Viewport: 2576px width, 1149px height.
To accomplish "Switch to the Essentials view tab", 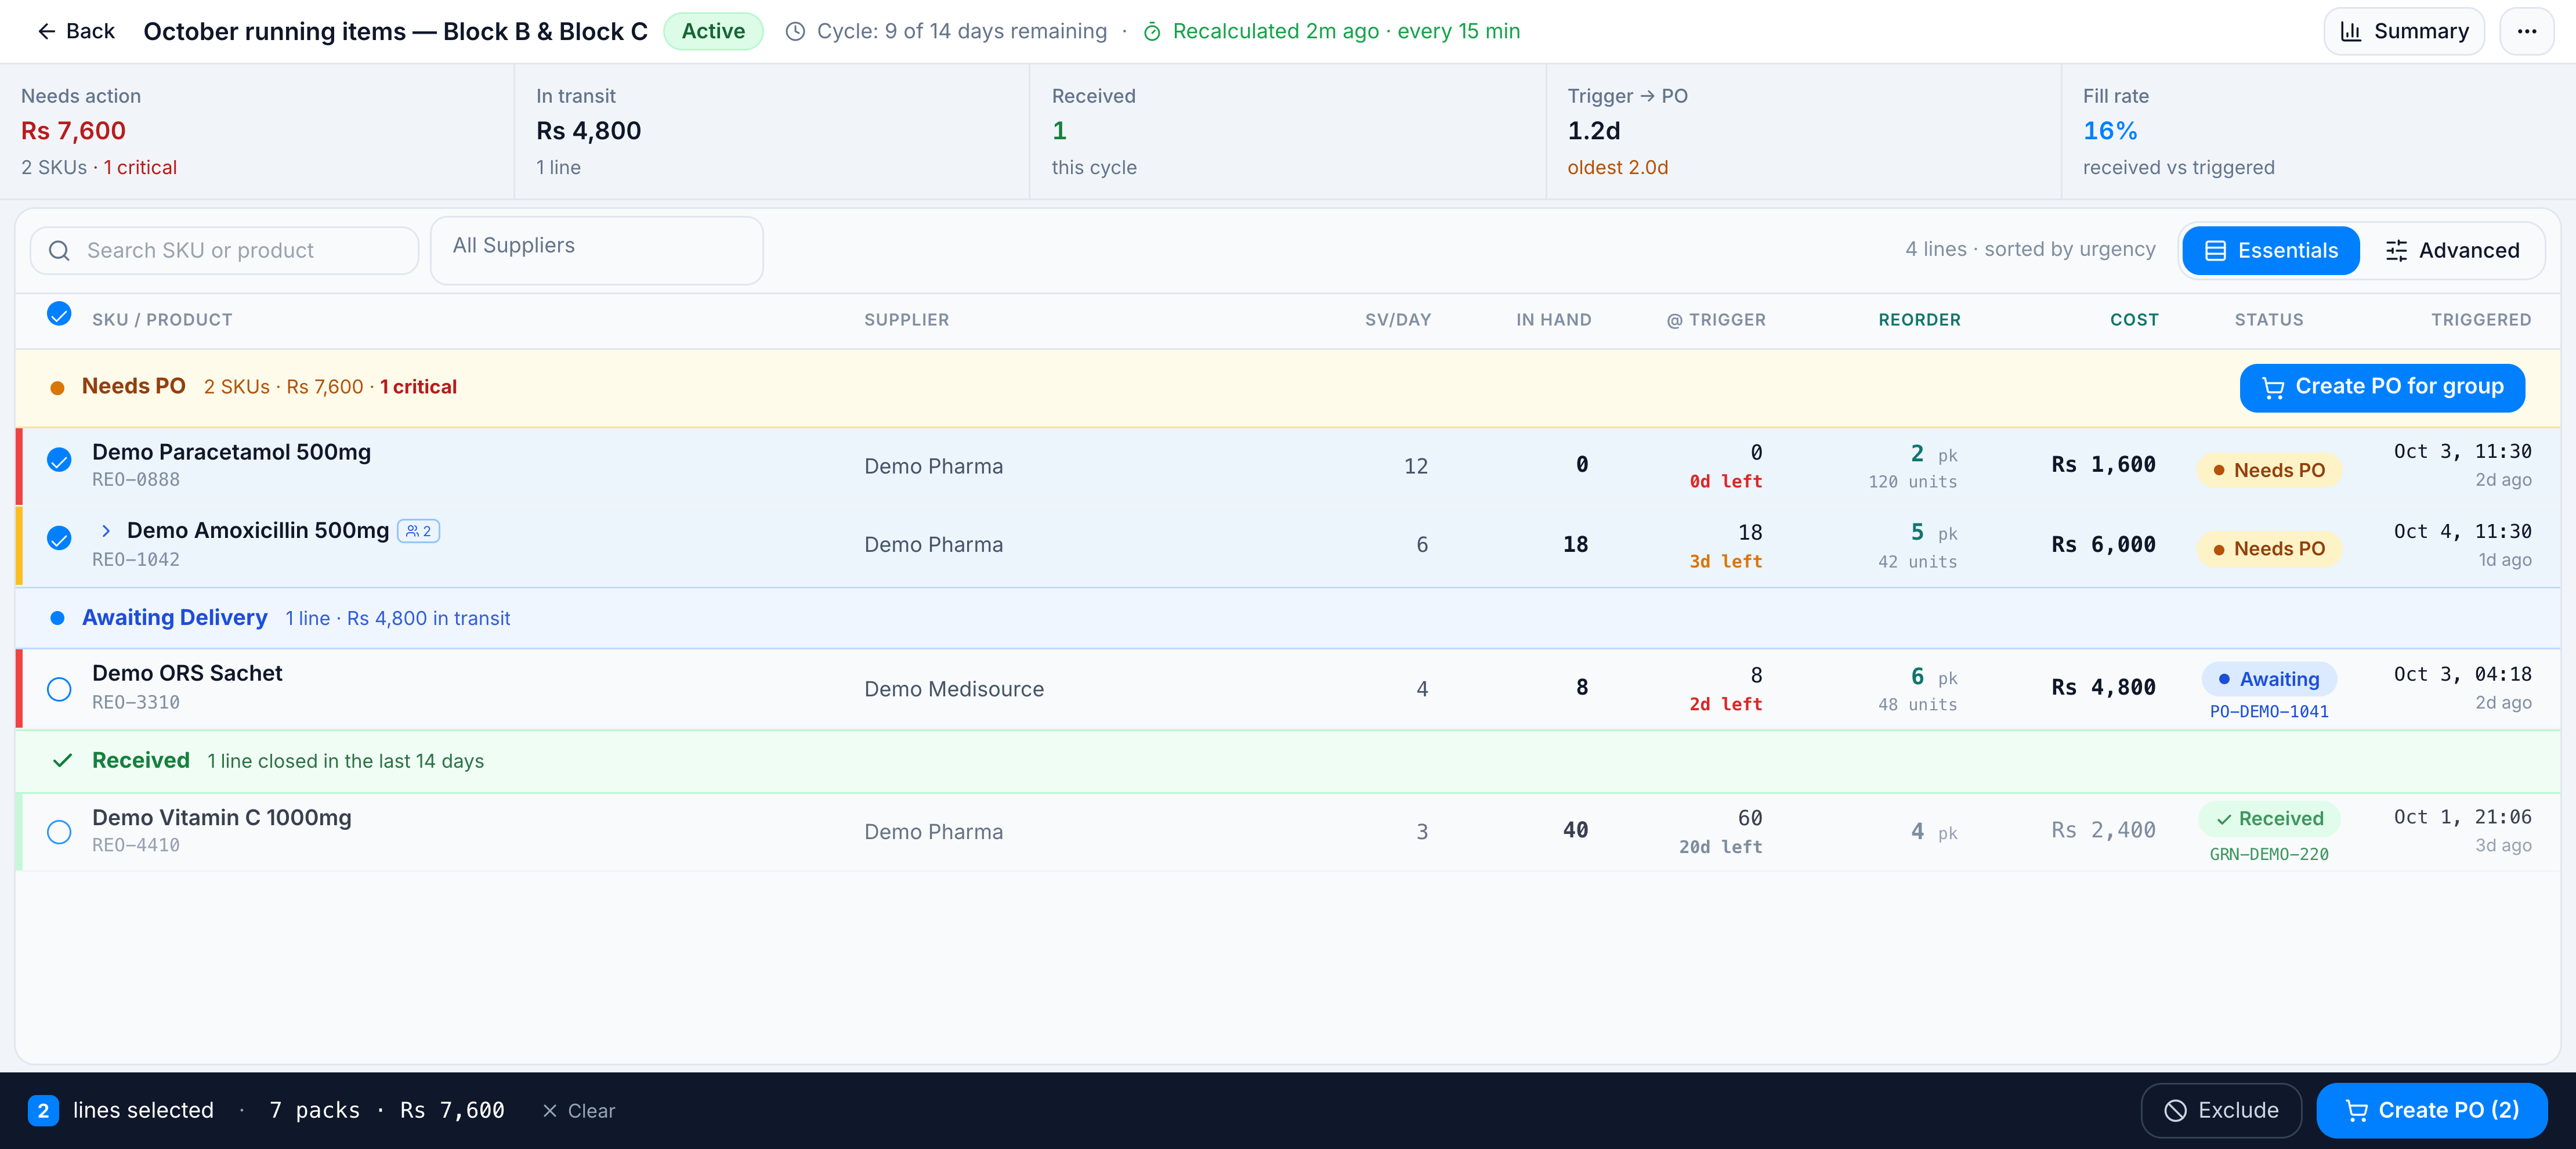I will (2271, 250).
